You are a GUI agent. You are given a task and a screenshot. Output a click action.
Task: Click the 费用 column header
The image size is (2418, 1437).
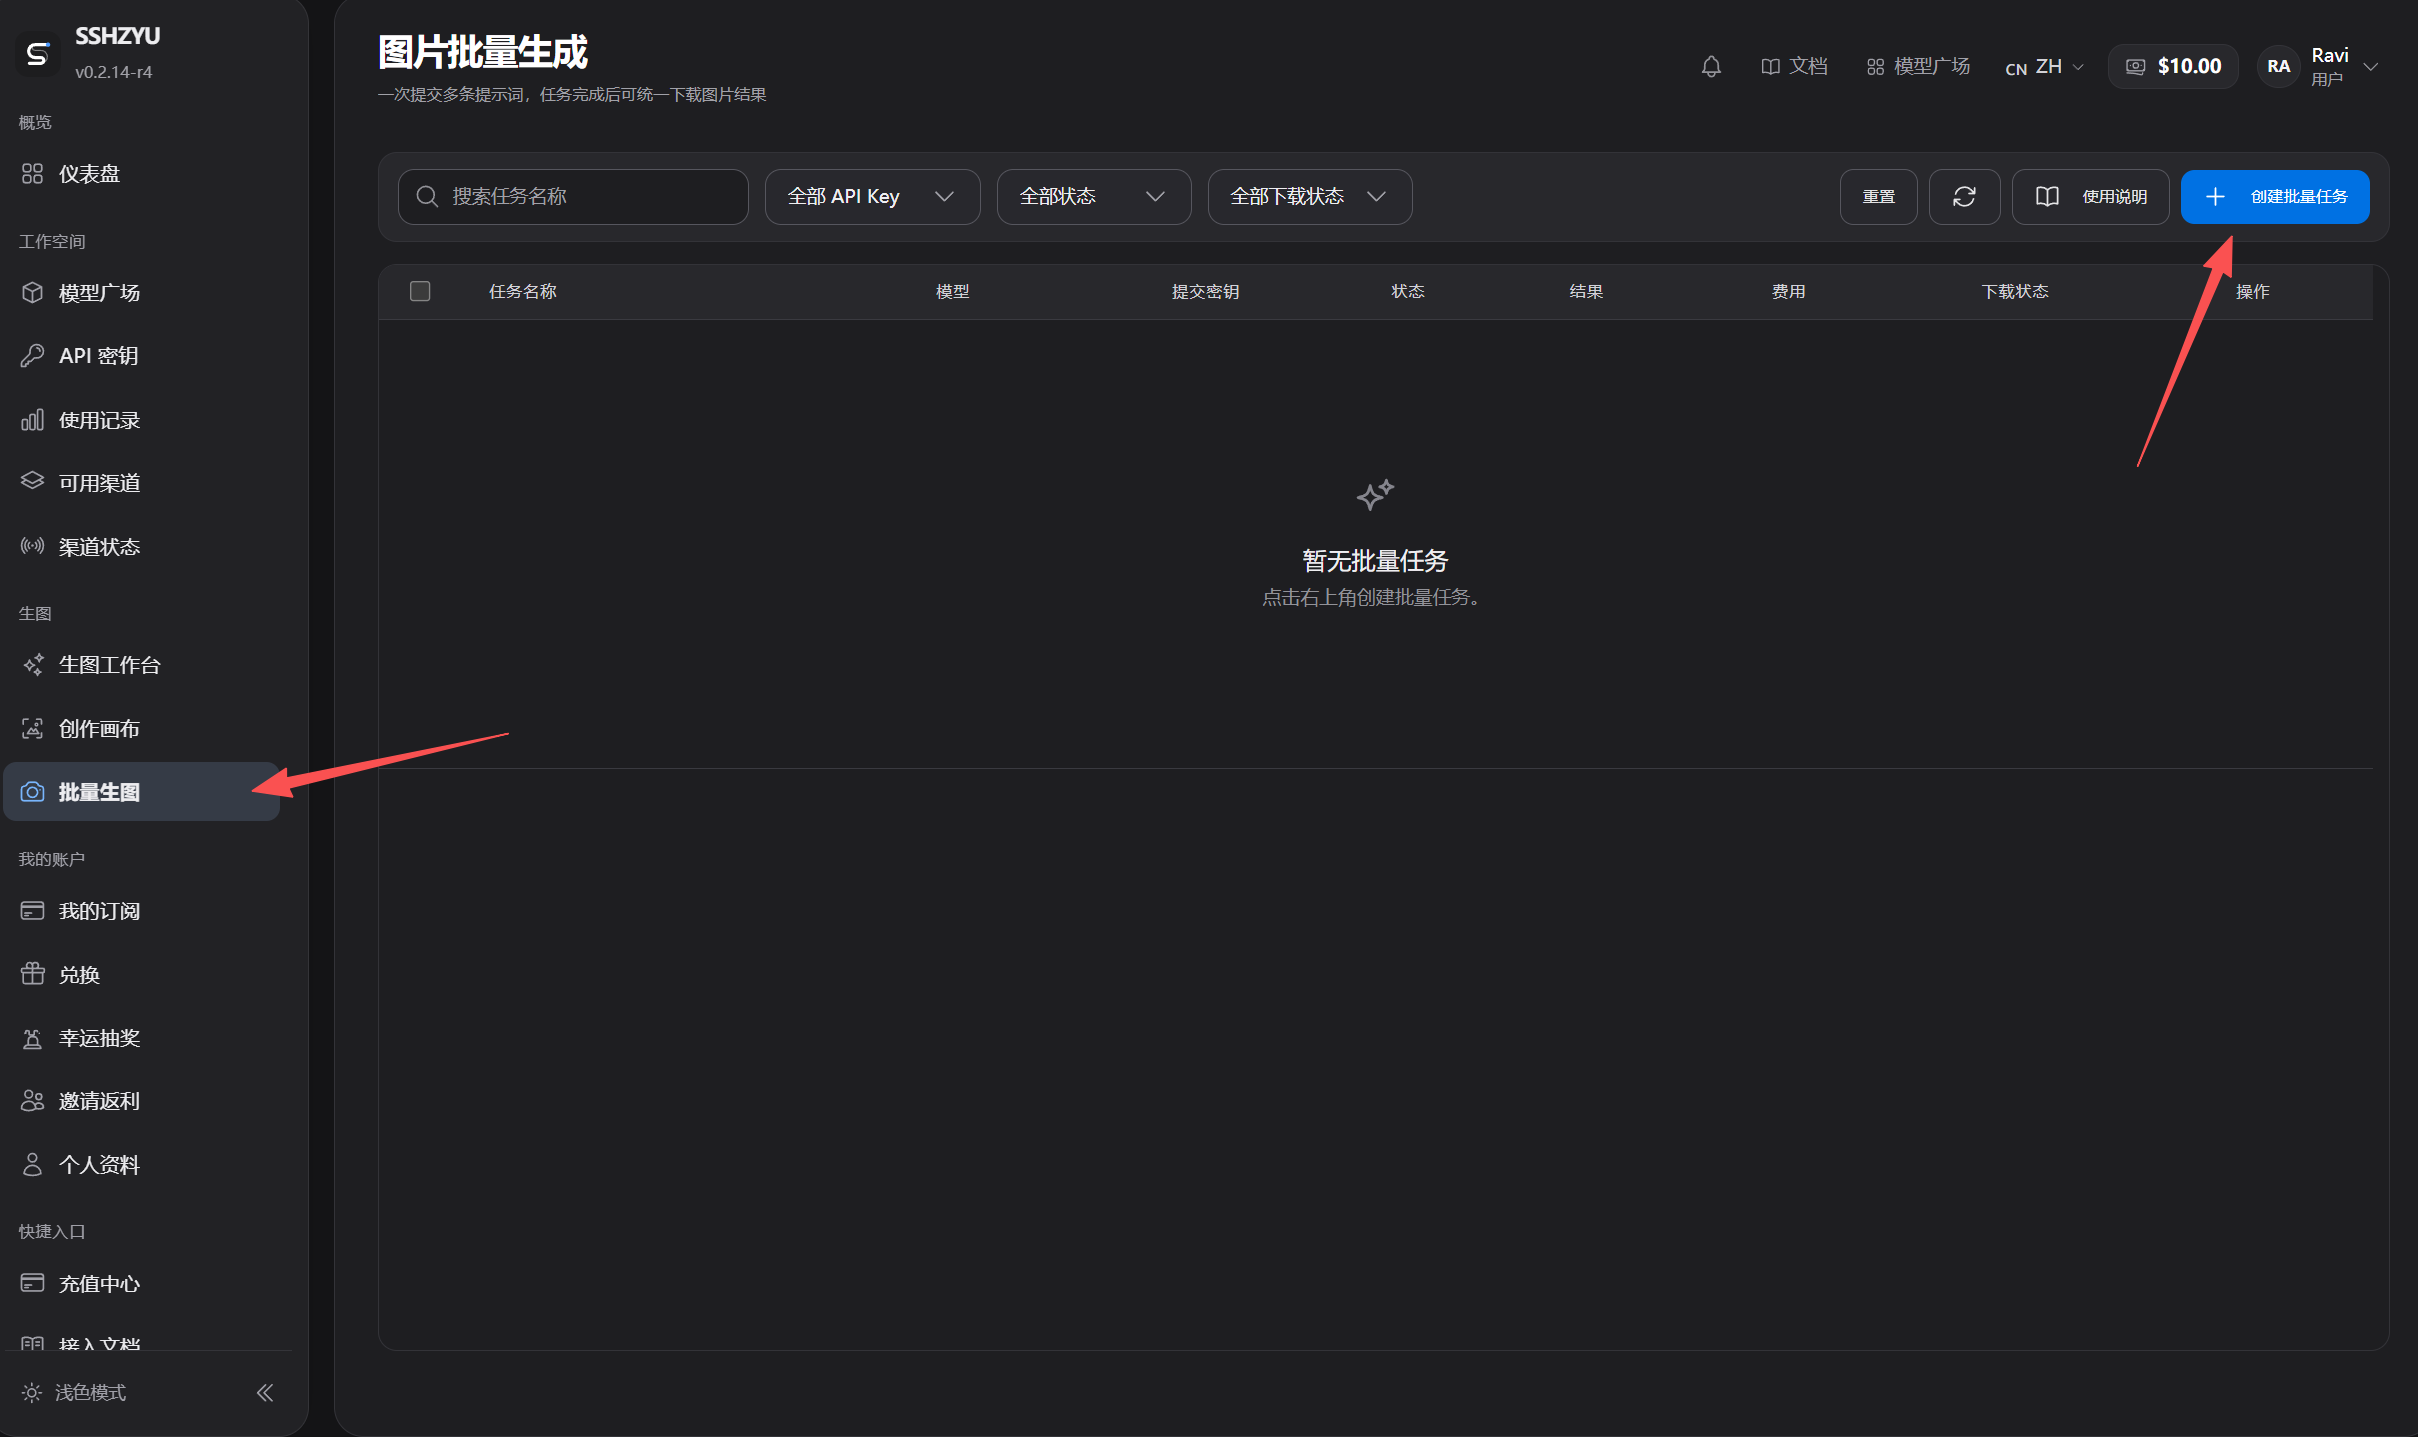click(x=1788, y=291)
